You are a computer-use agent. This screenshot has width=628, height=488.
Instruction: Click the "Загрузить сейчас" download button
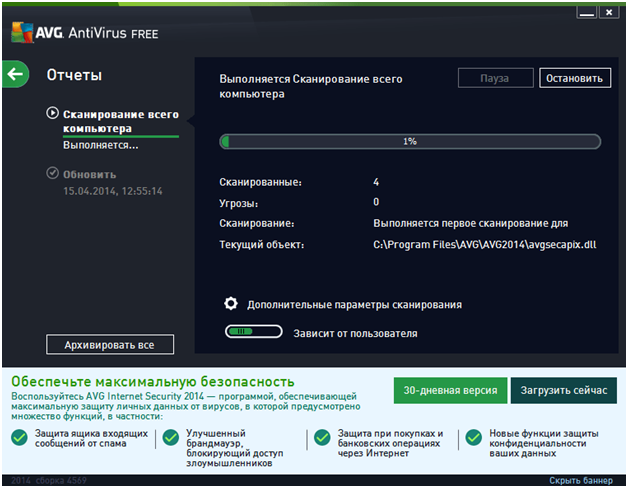point(563,390)
